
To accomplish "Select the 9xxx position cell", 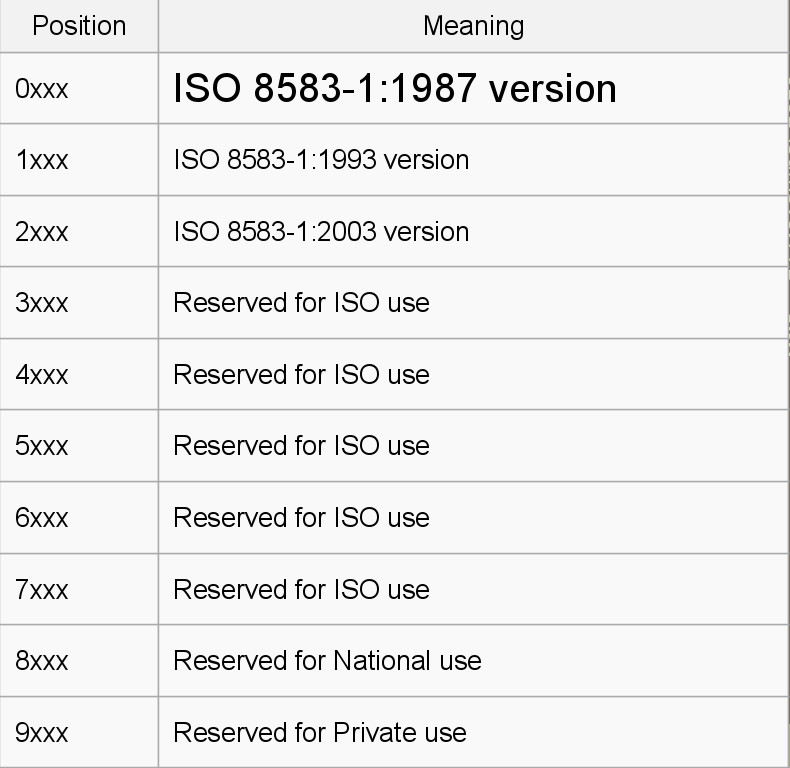I will click(79, 732).
